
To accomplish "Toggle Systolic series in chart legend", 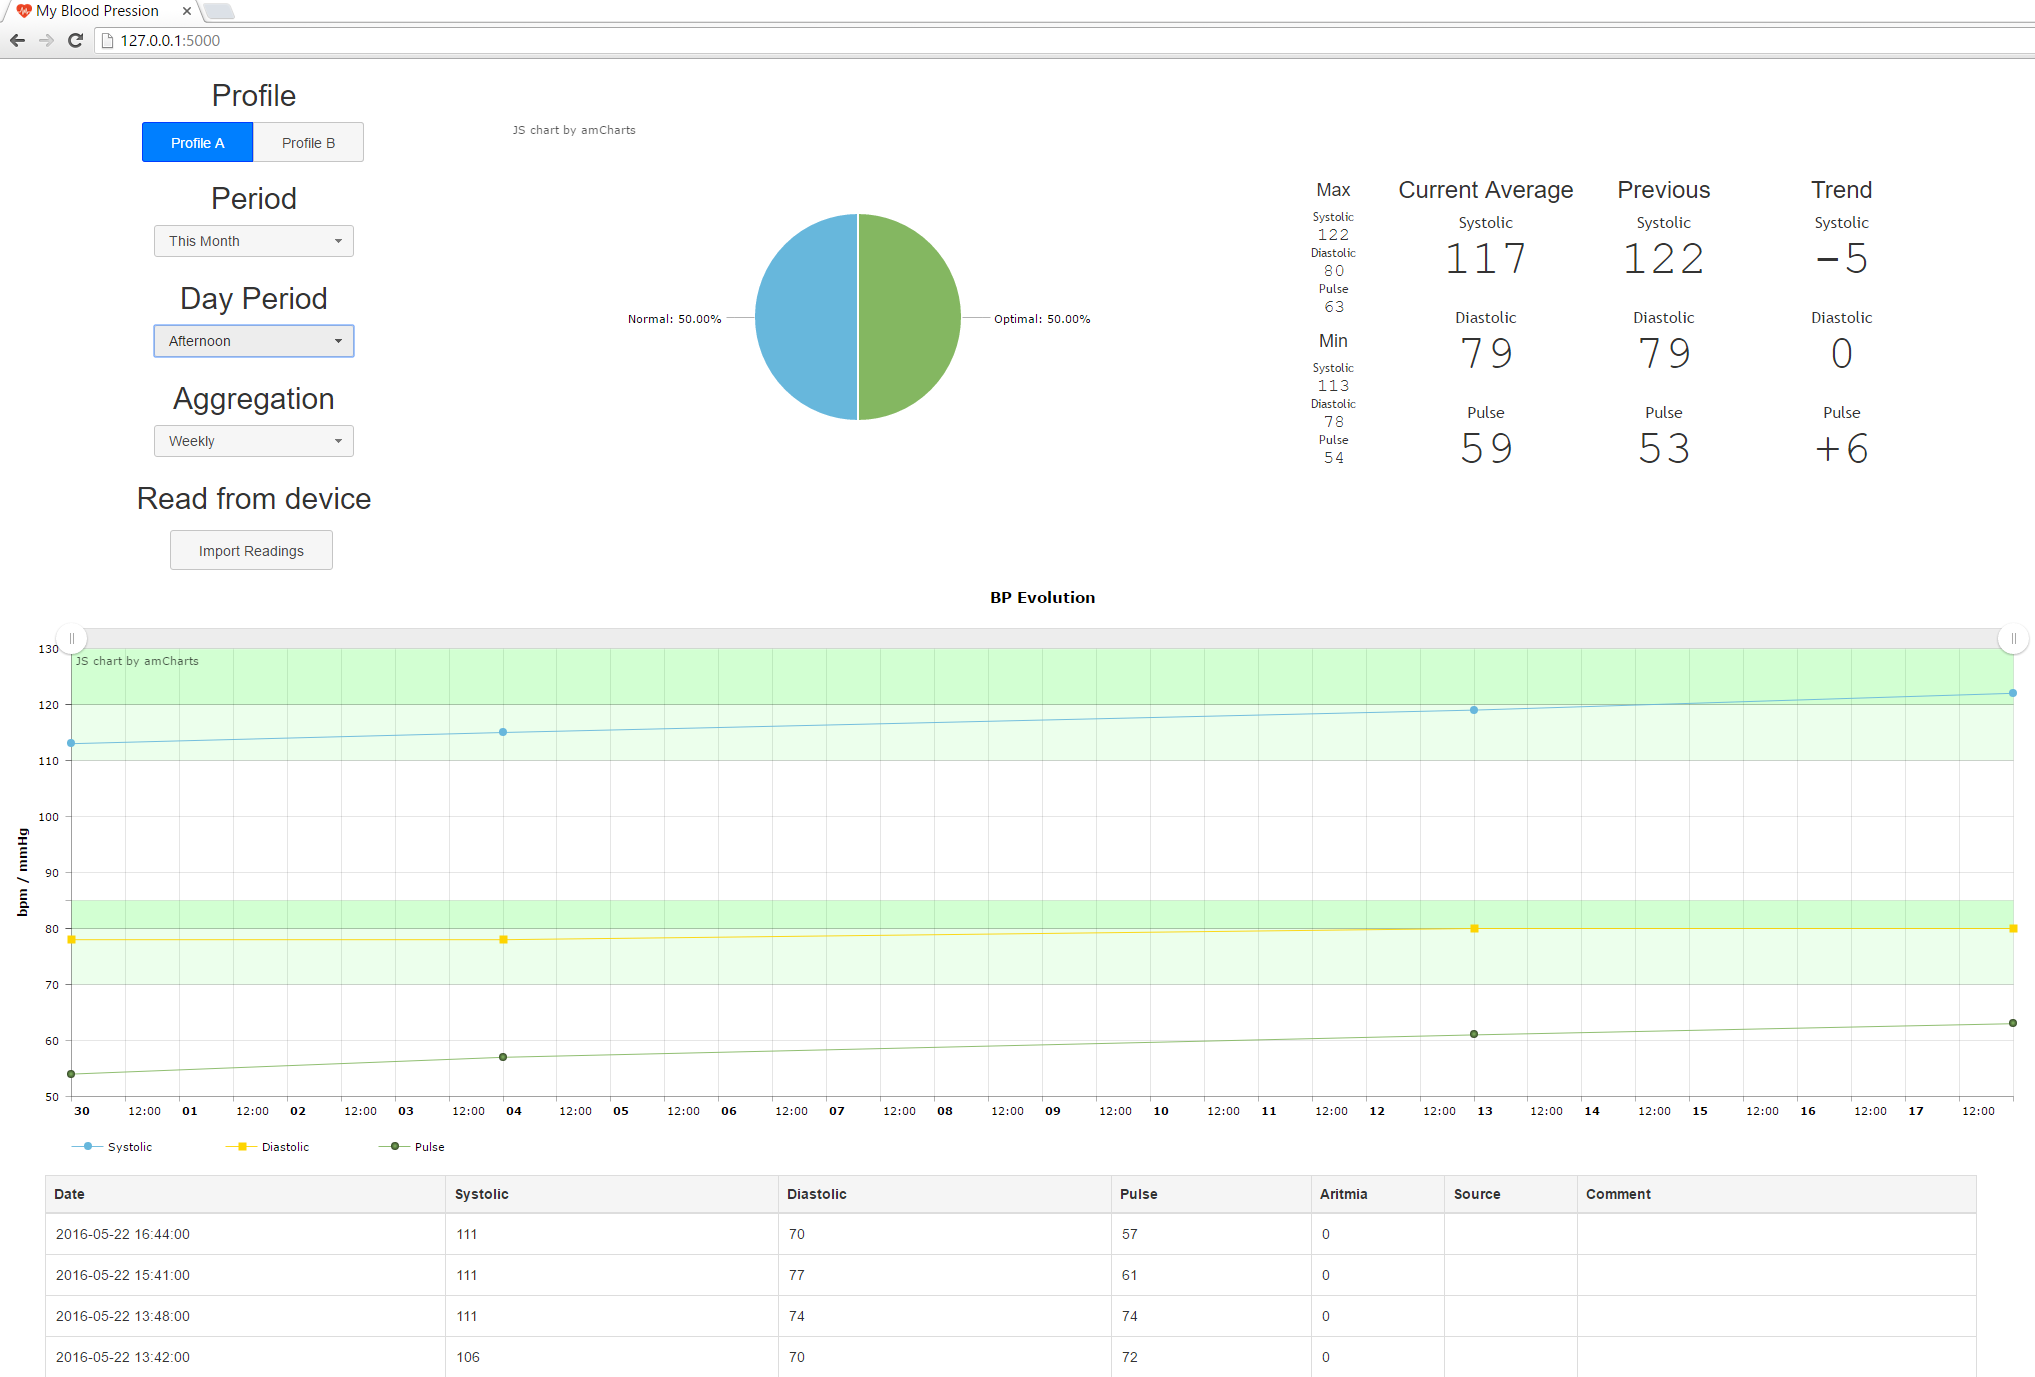I will point(112,1147).
